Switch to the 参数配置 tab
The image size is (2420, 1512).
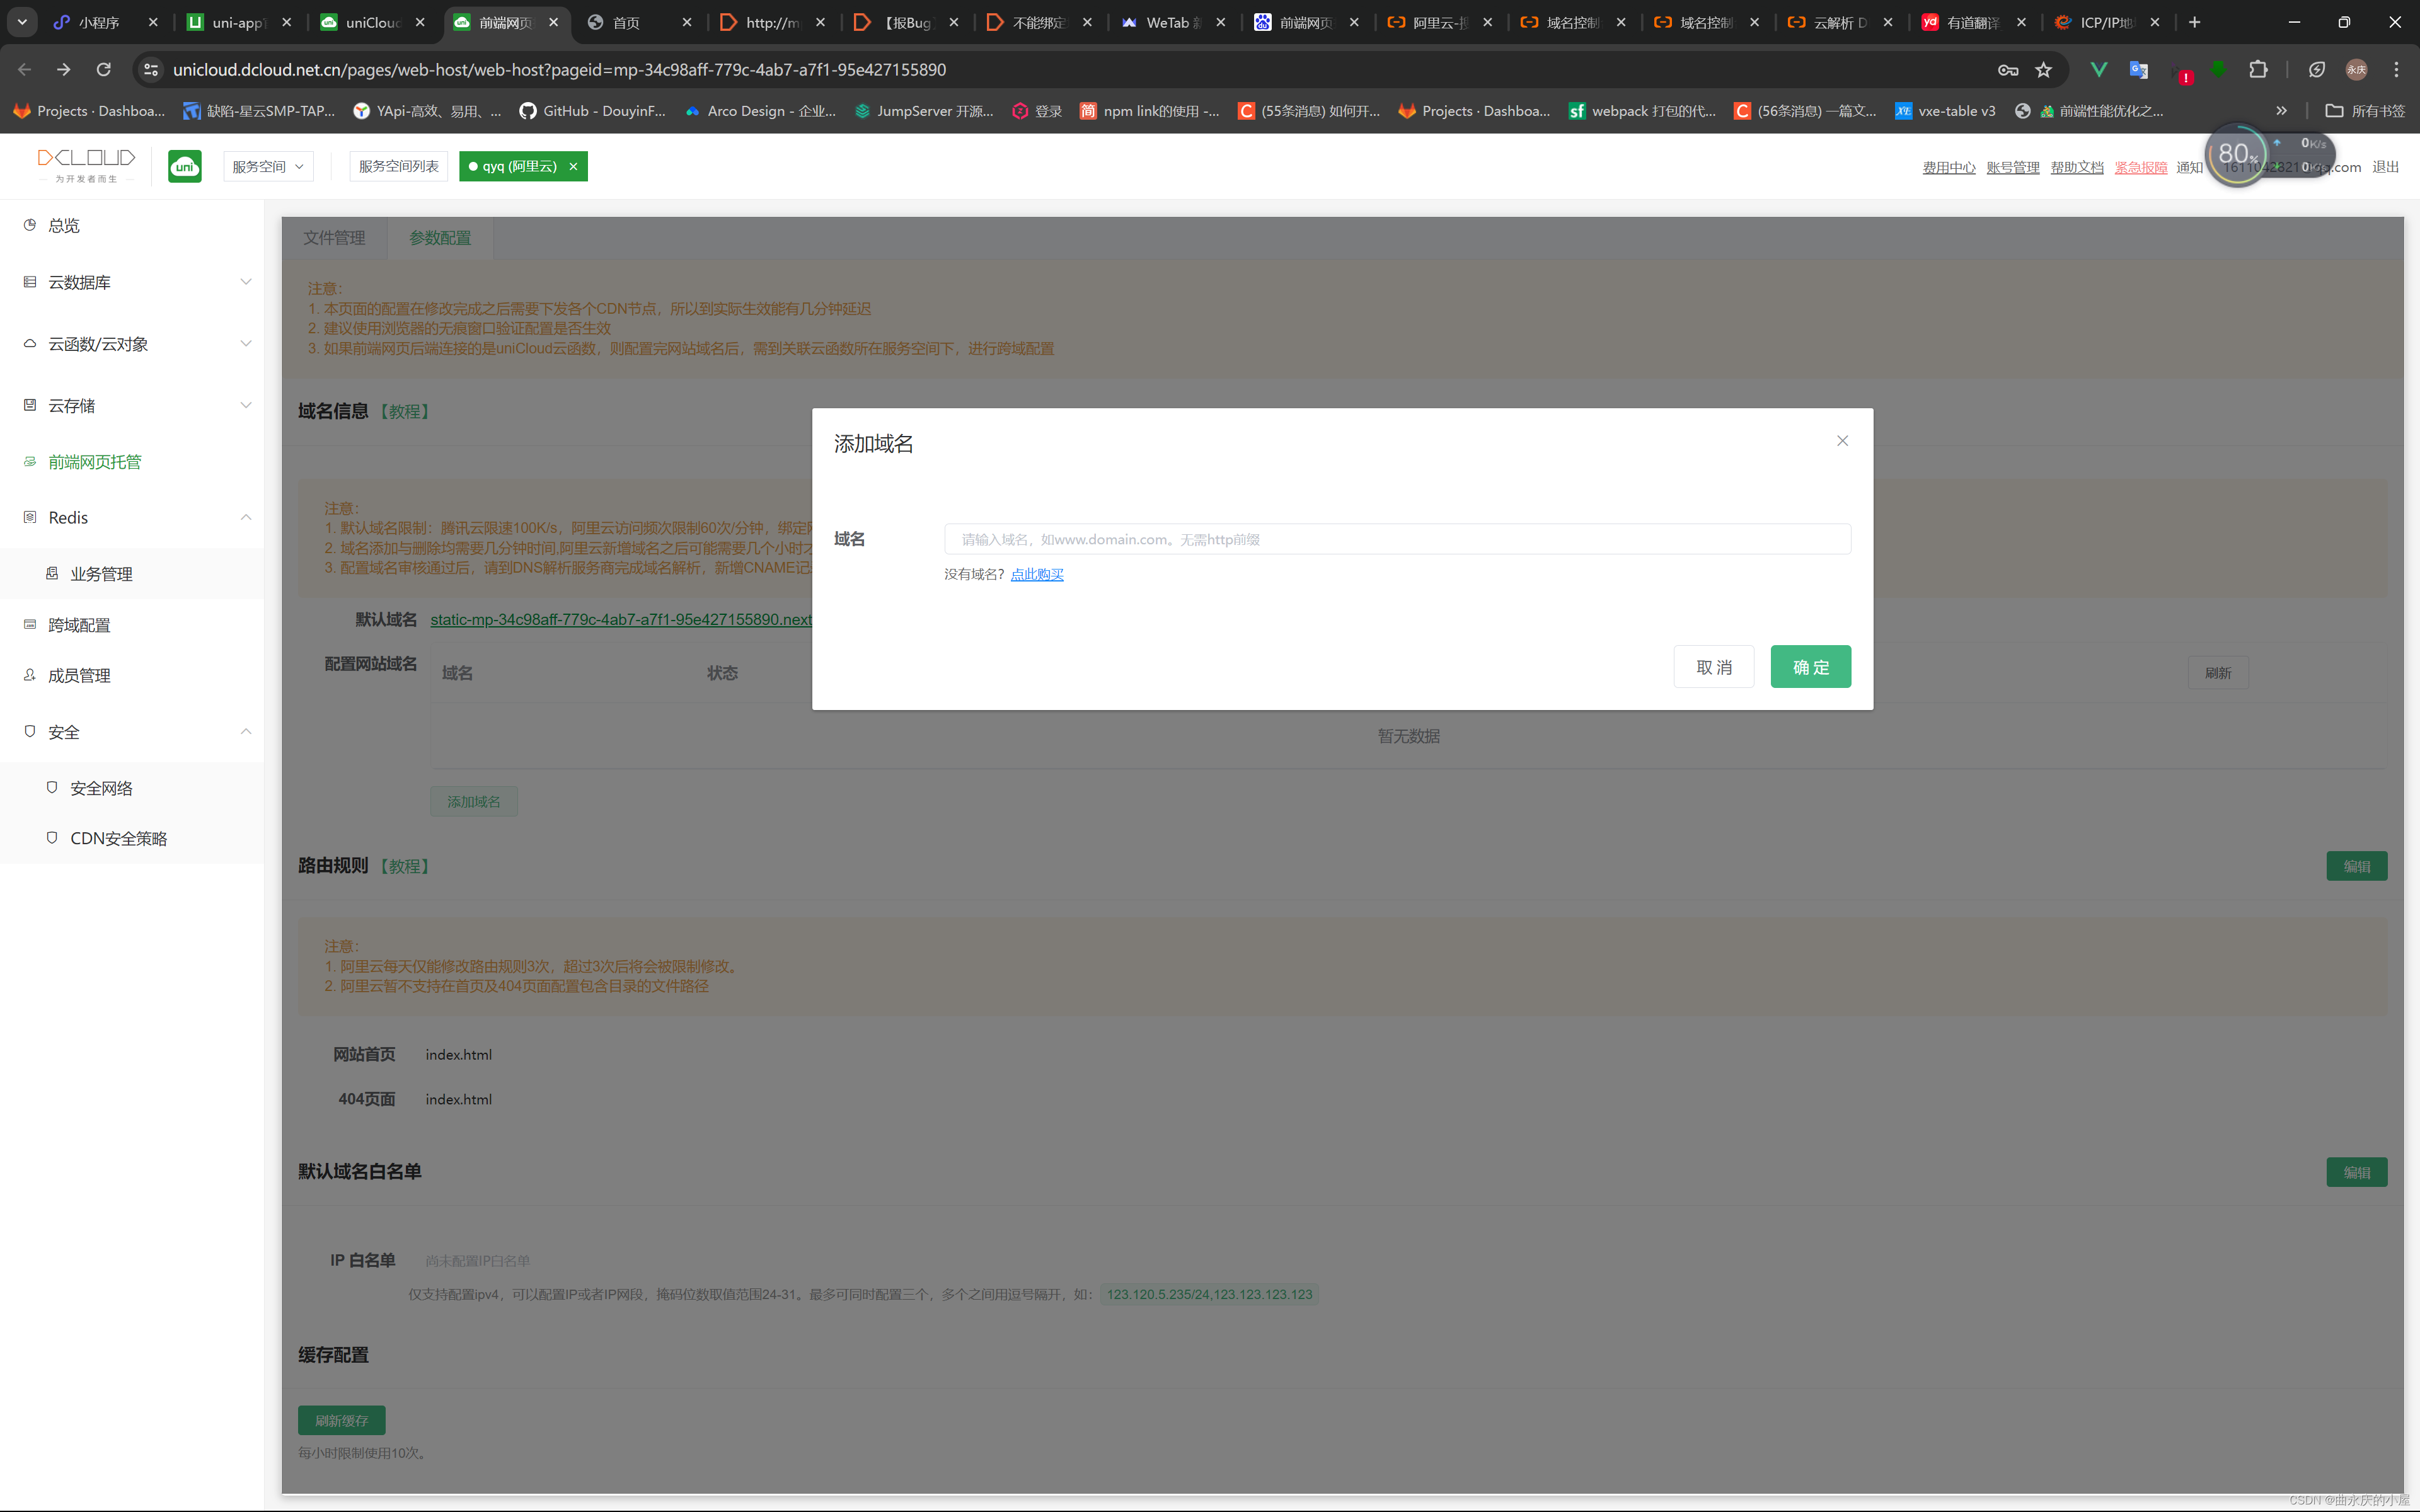[440, 238]
